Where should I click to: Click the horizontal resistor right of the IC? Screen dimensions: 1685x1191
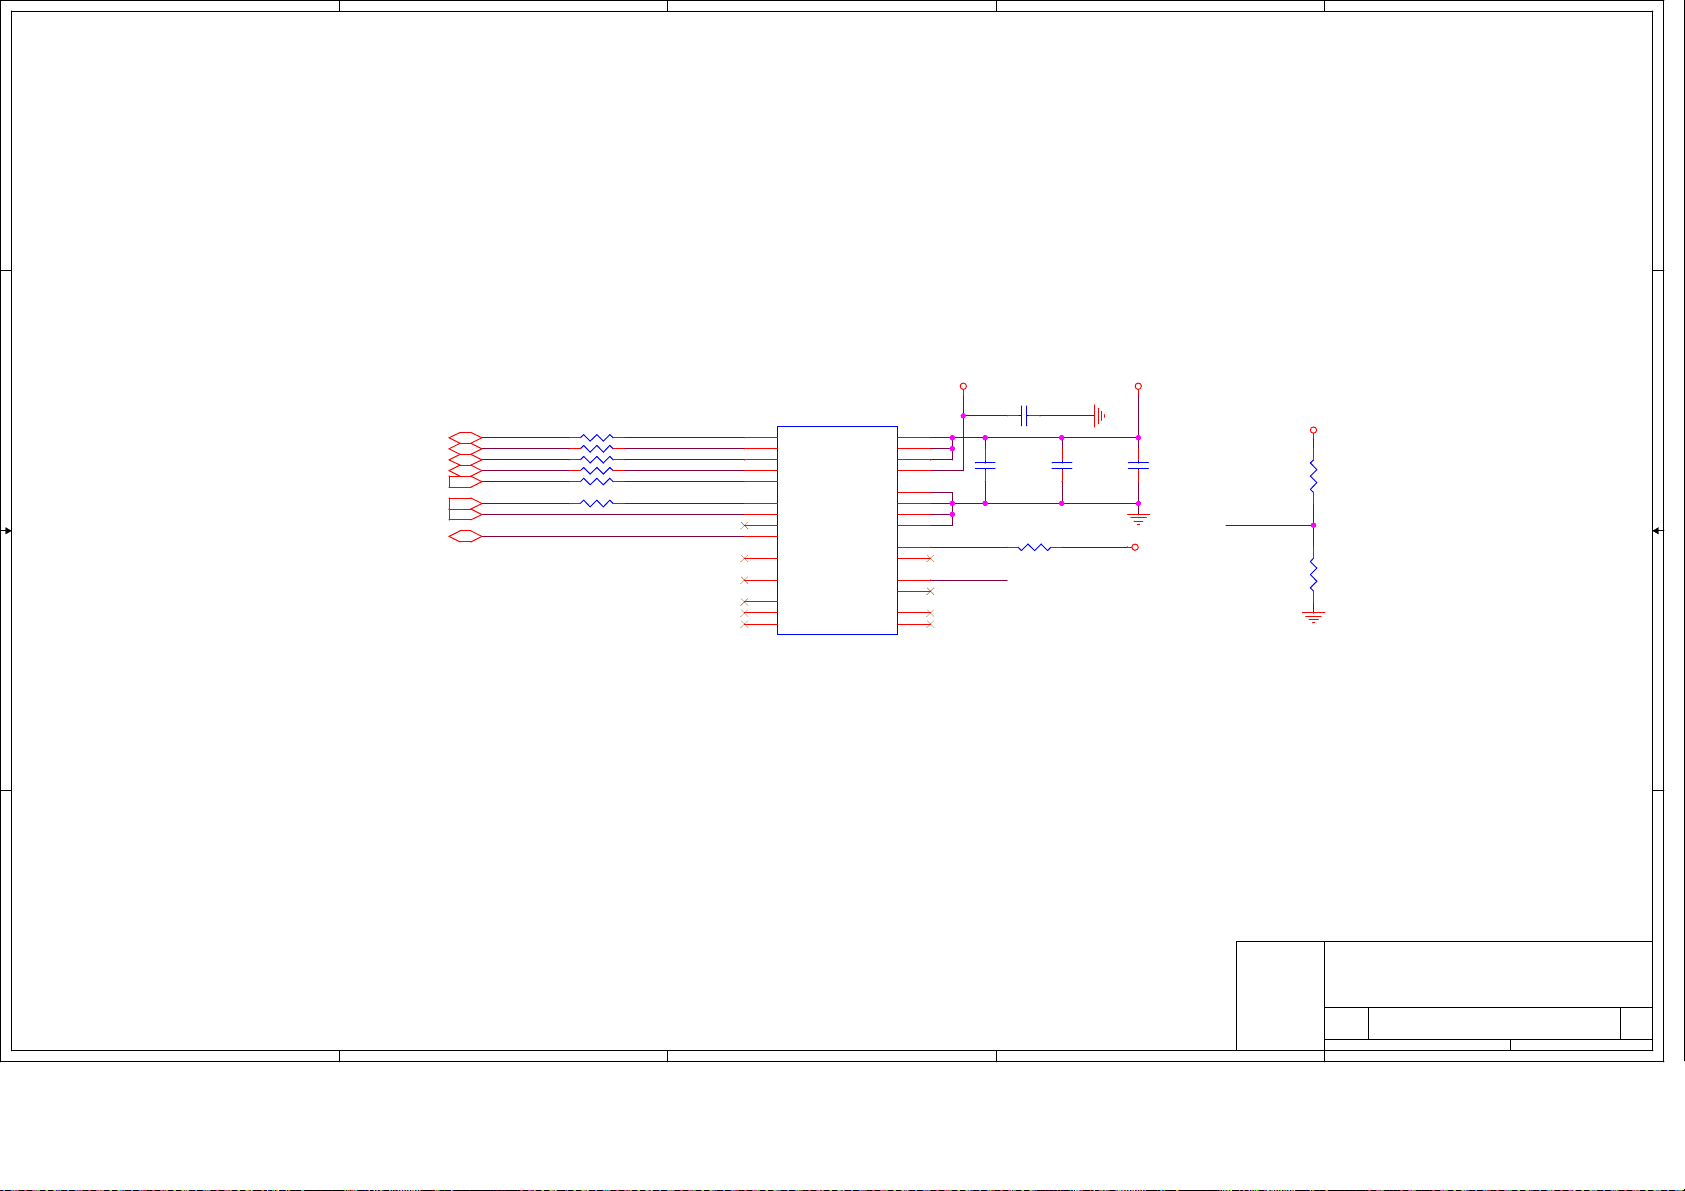coord(1034,548)
